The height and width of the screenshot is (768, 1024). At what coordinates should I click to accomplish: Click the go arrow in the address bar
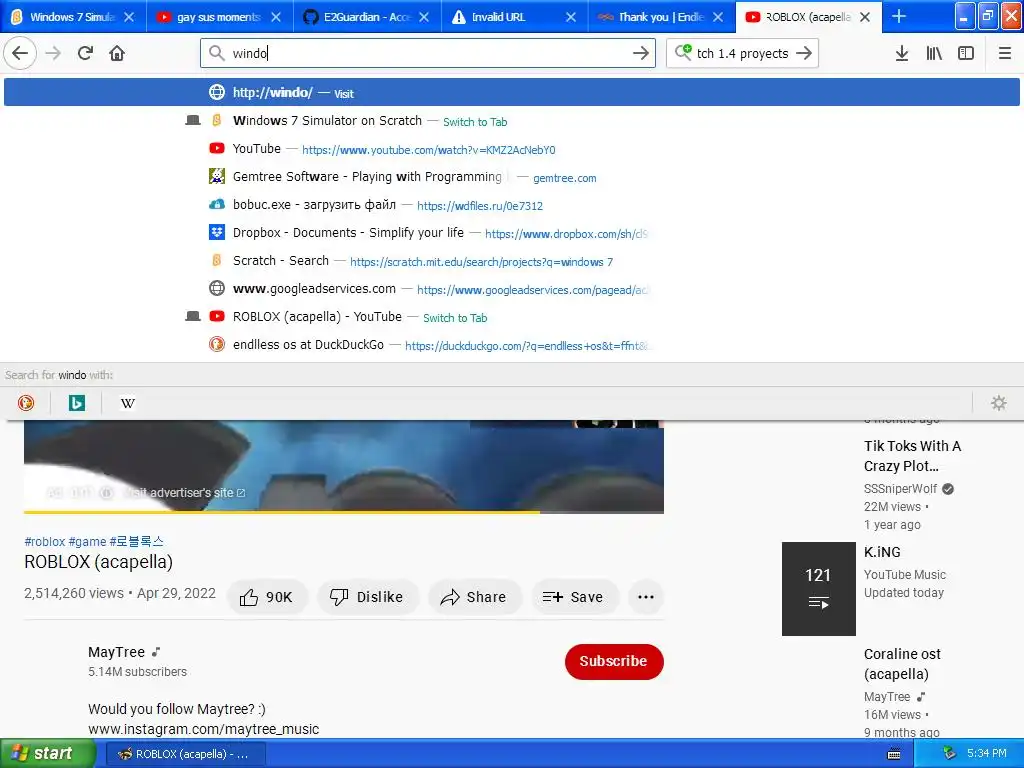[641, 53]
